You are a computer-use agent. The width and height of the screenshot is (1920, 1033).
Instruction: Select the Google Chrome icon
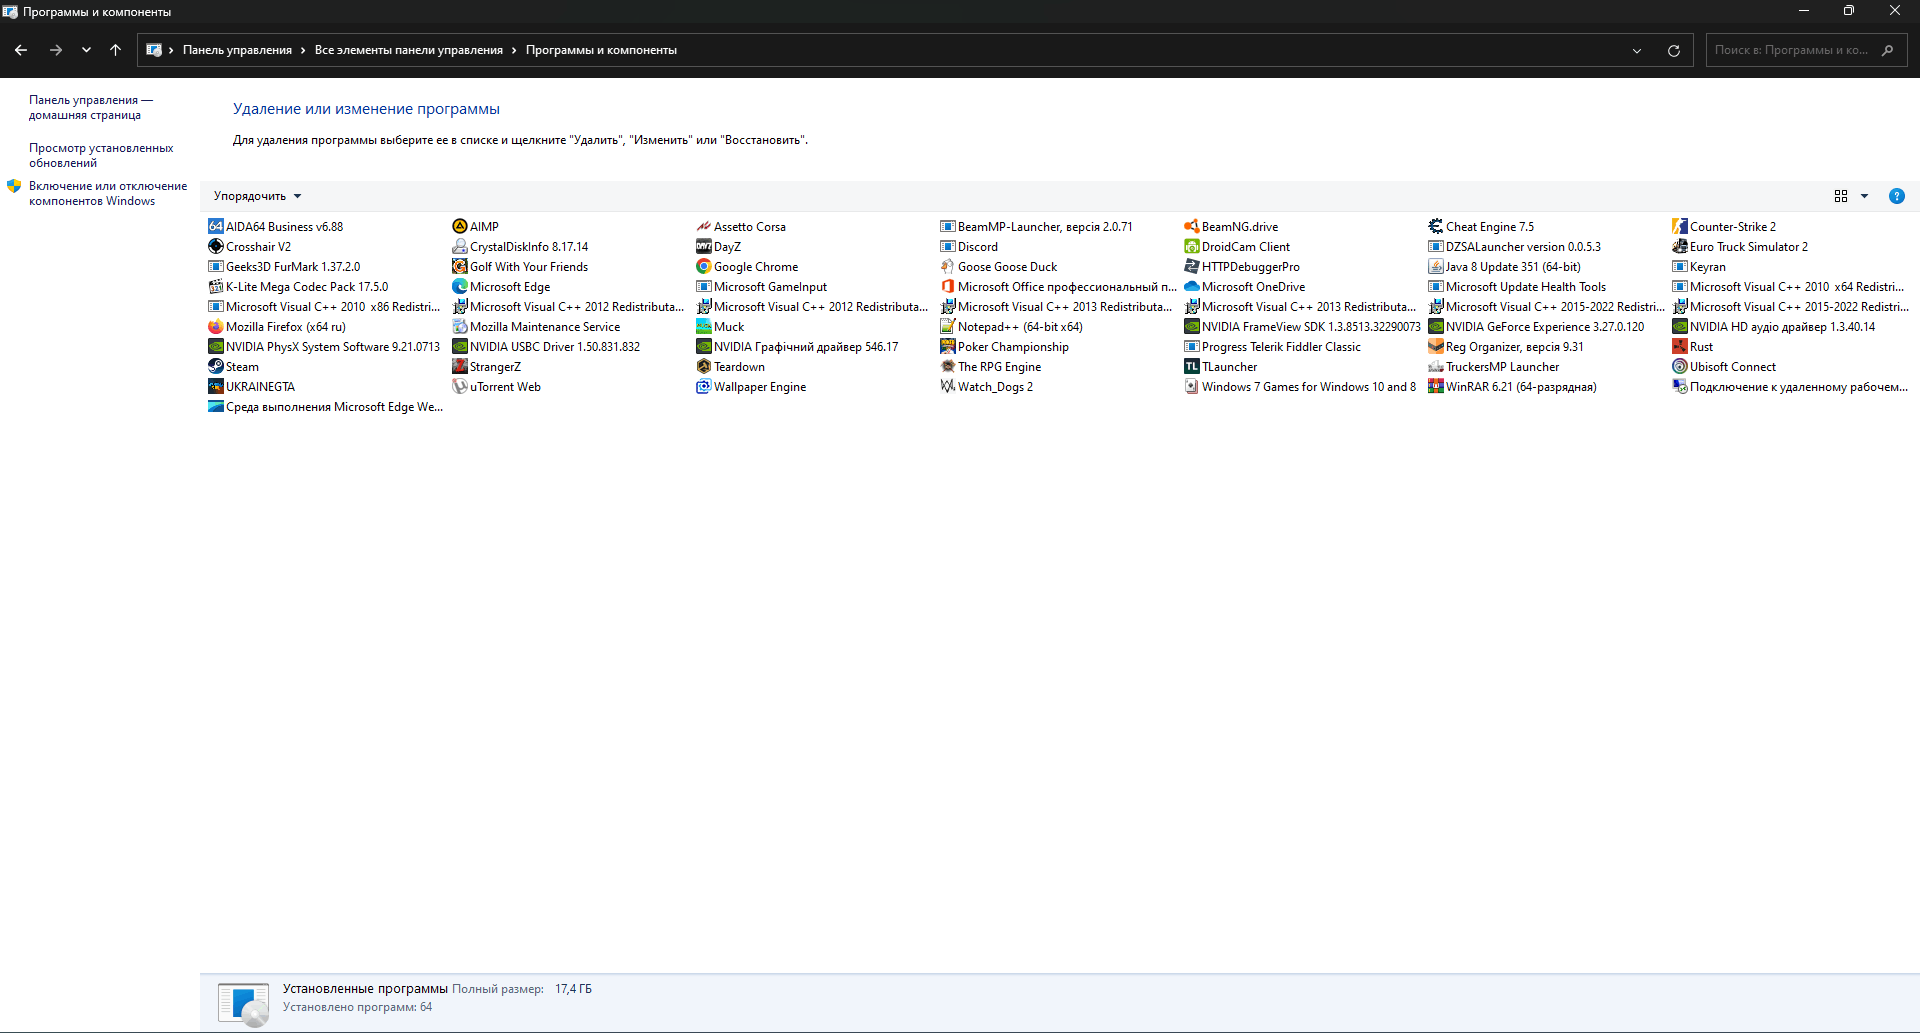[x=704, y=267]
